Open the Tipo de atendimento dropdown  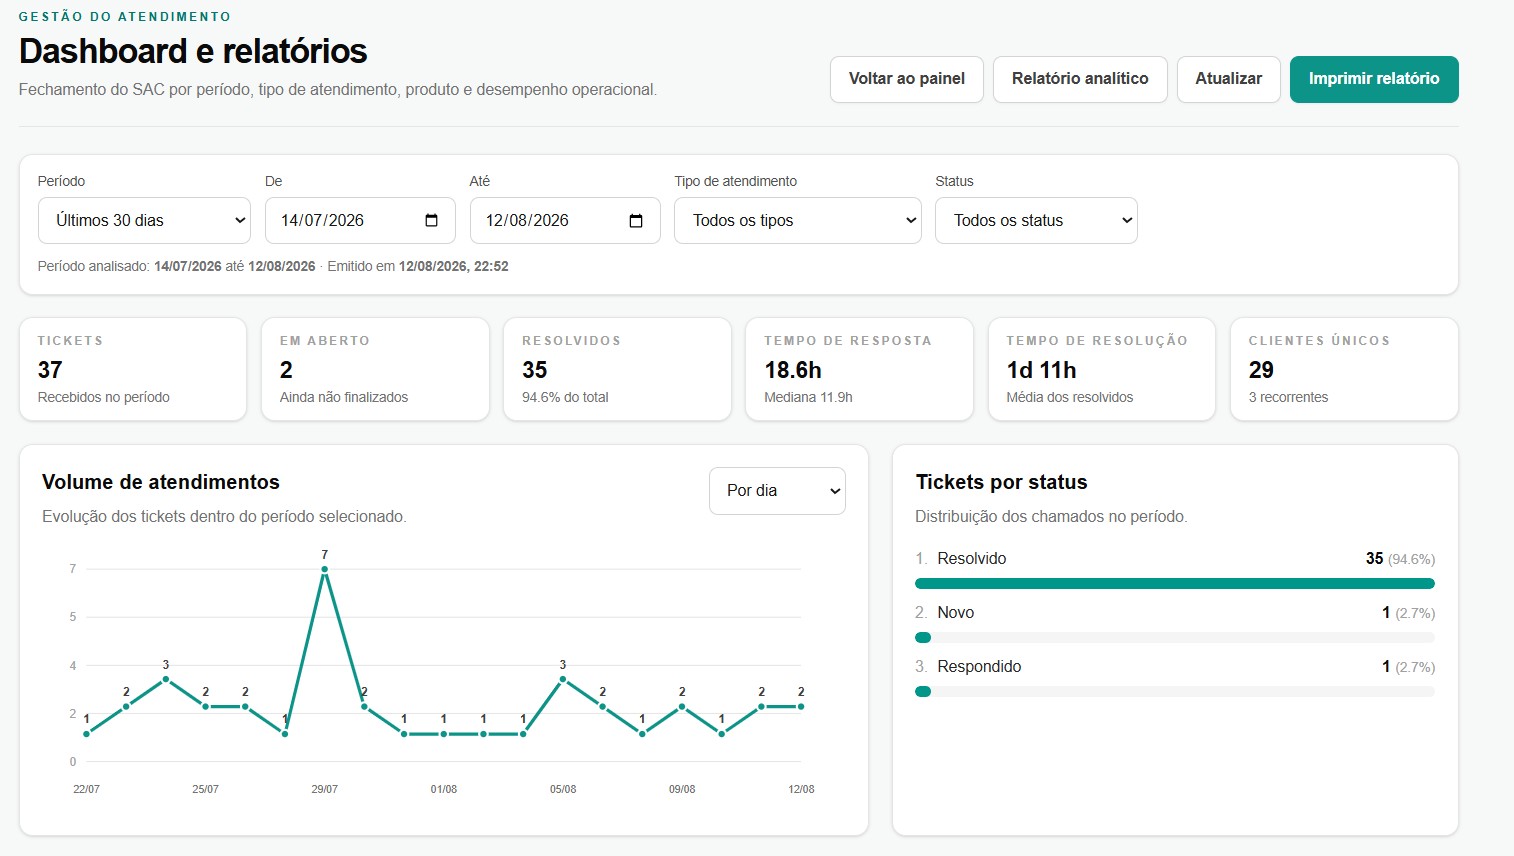[798, 220]
